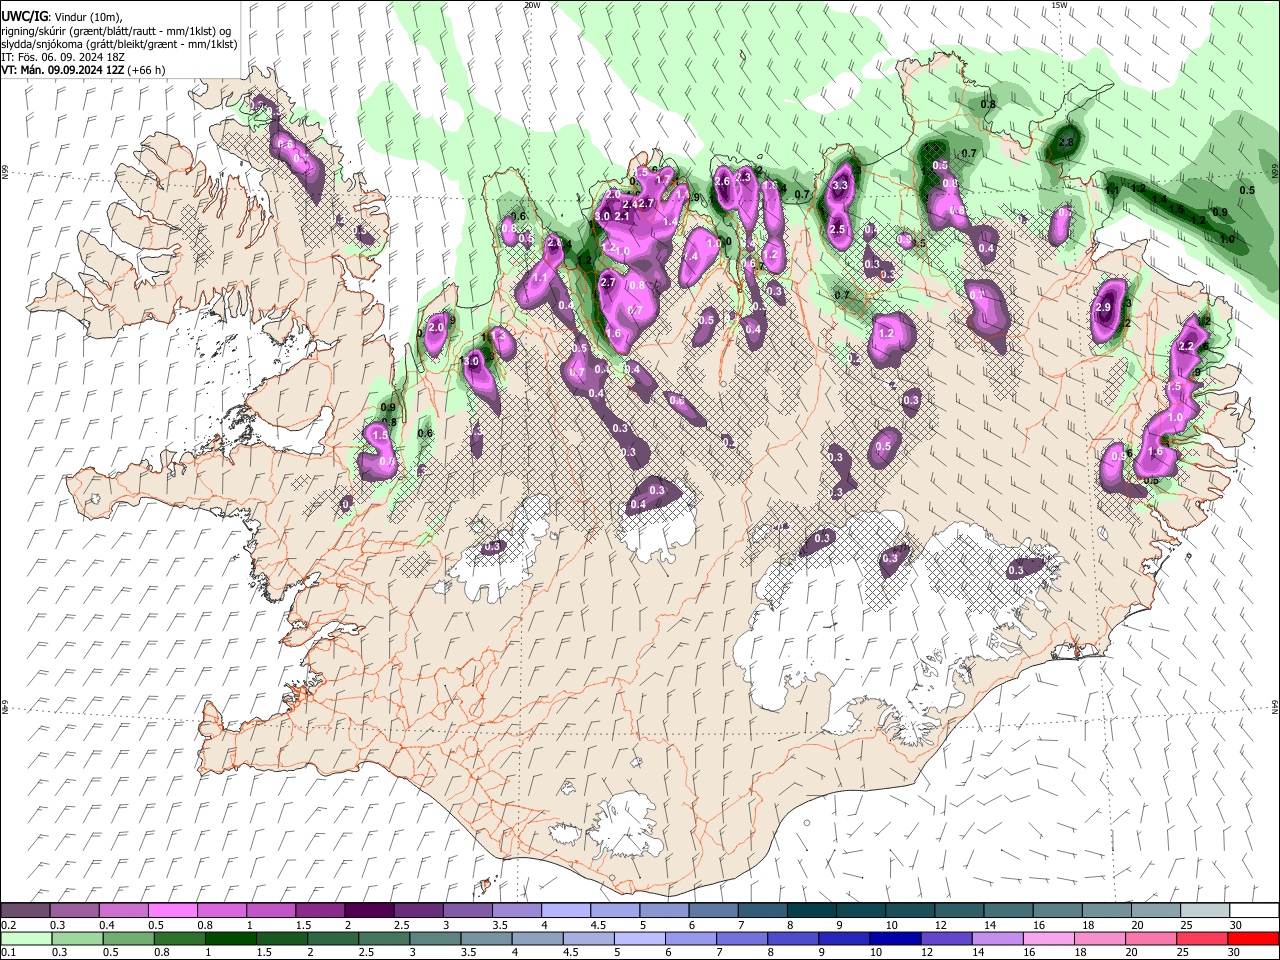
Task: Click the 2.1 snow value in northern cluster
Action: 621,216
